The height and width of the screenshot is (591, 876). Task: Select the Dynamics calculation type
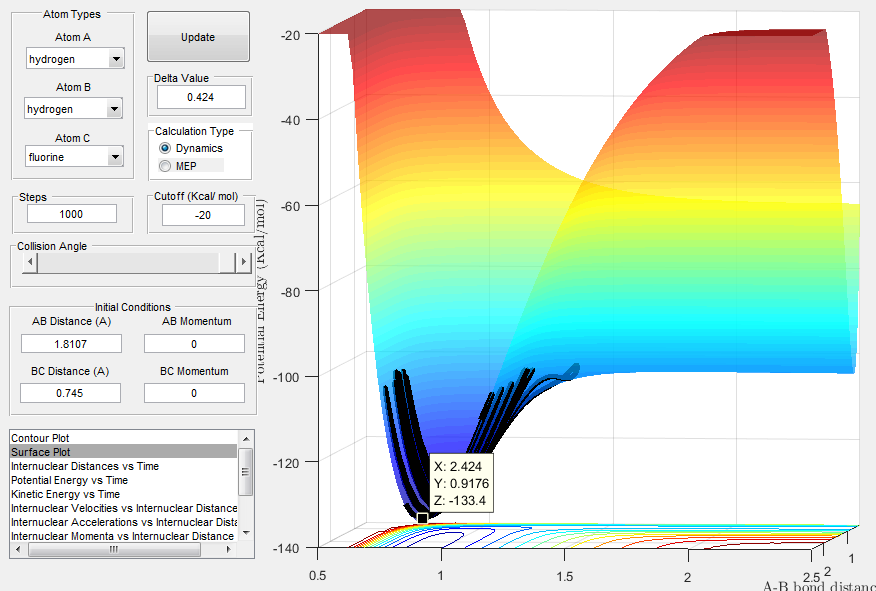pos(166,148)
